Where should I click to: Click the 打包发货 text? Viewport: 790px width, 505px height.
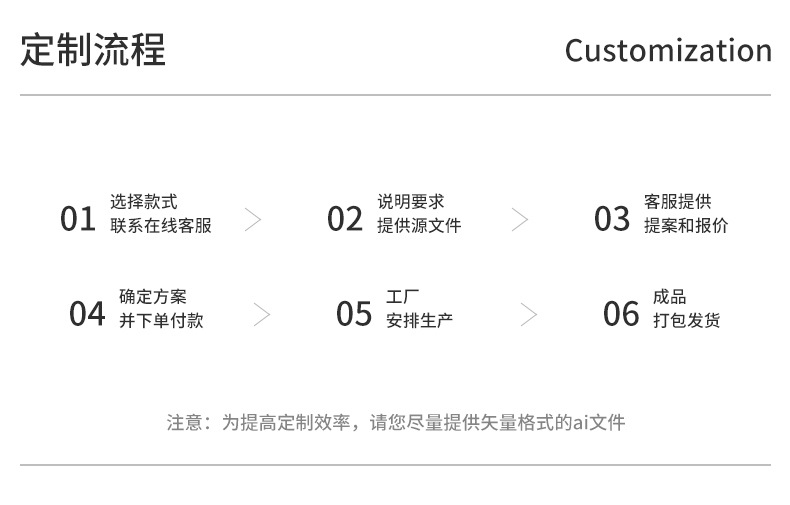686,321
